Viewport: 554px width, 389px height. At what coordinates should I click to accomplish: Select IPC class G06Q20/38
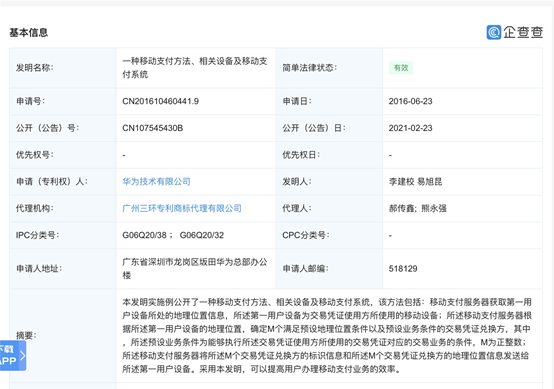144,235
